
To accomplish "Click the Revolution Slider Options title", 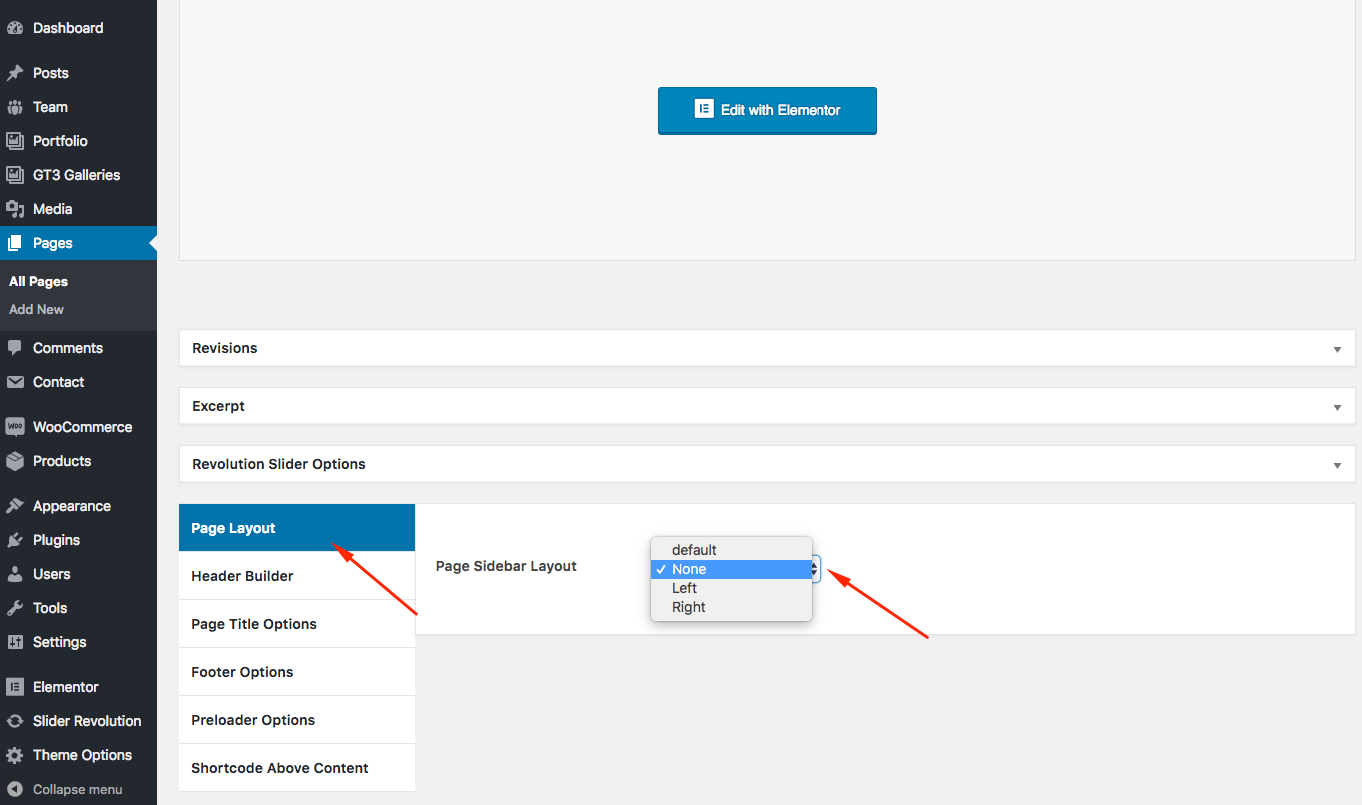I will point(279,464).
